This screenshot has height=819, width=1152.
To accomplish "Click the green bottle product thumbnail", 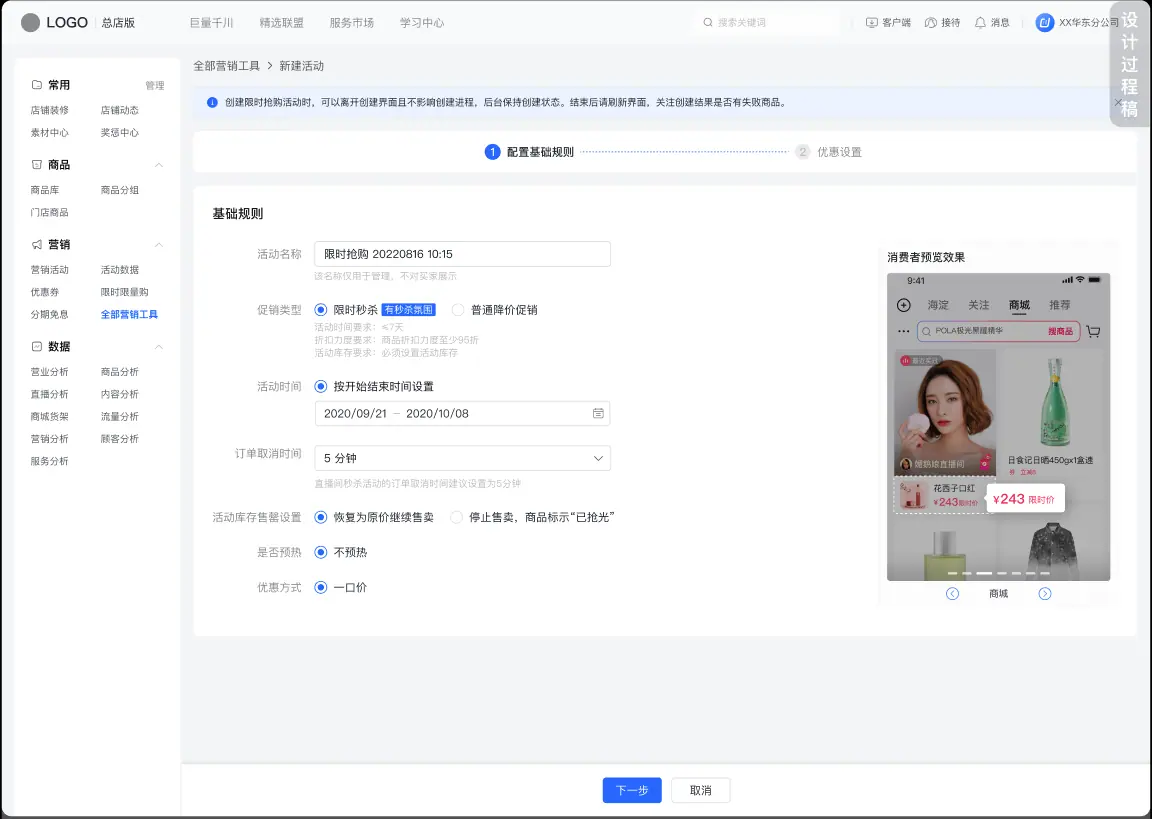I will (1054, 403).
